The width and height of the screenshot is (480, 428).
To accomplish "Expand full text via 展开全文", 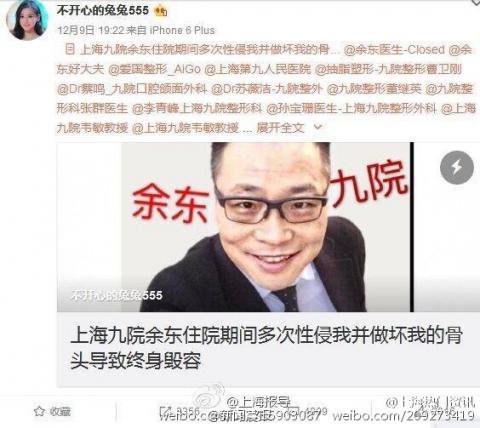I will (x=280, y=128).
